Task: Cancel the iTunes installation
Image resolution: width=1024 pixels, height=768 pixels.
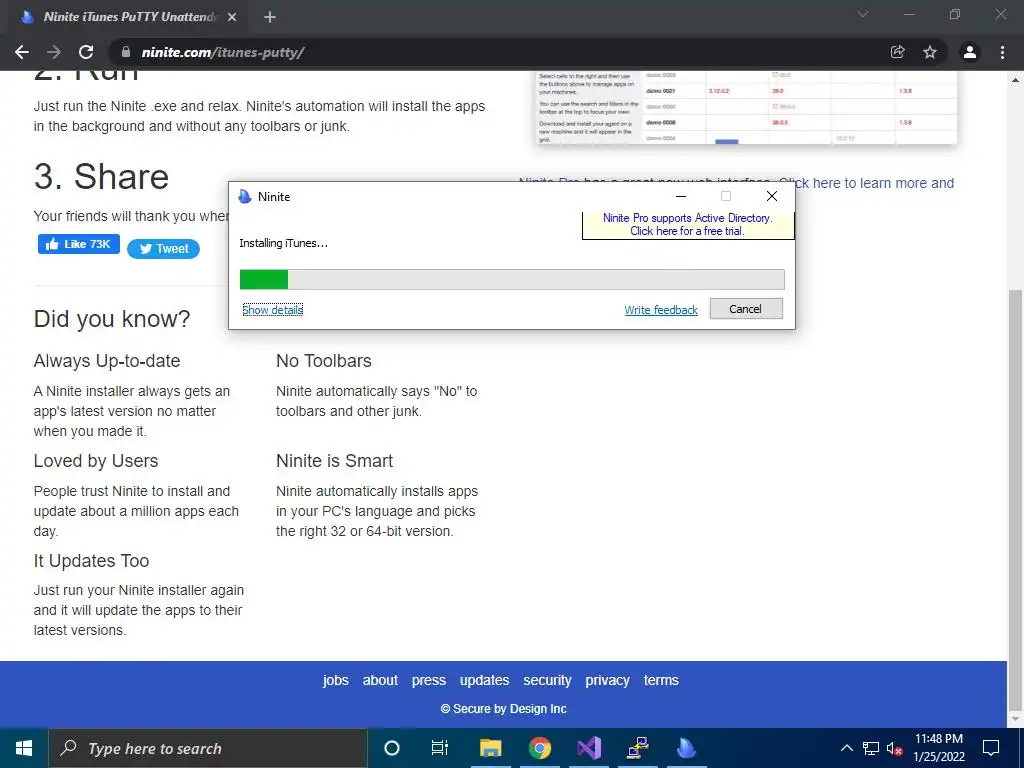Action: (746, 309)
